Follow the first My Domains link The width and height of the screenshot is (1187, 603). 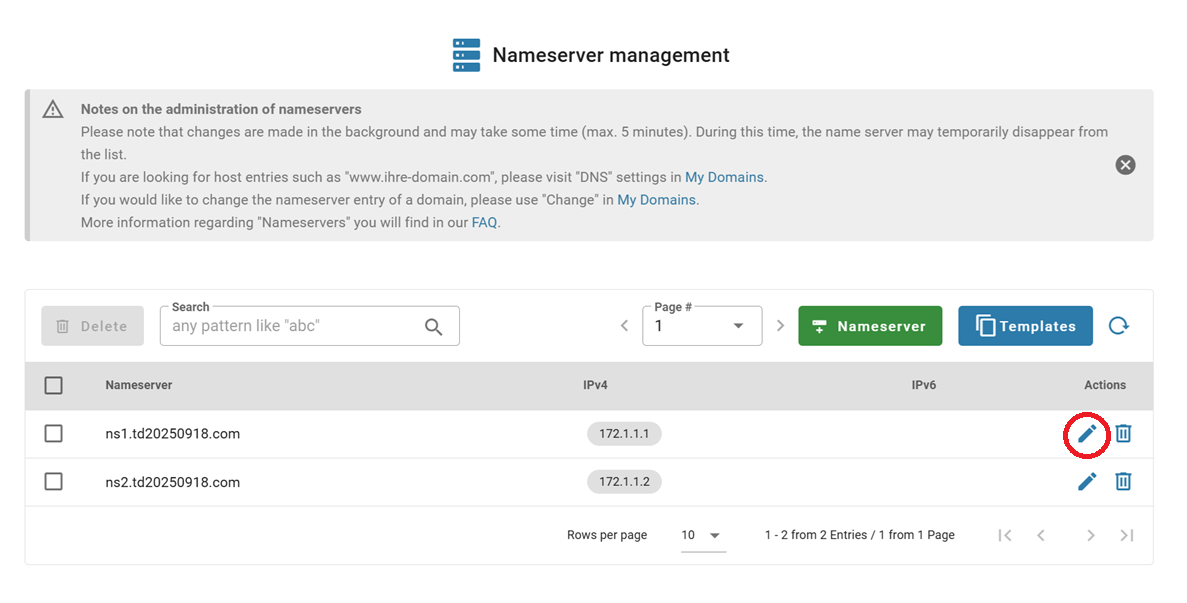724,177
